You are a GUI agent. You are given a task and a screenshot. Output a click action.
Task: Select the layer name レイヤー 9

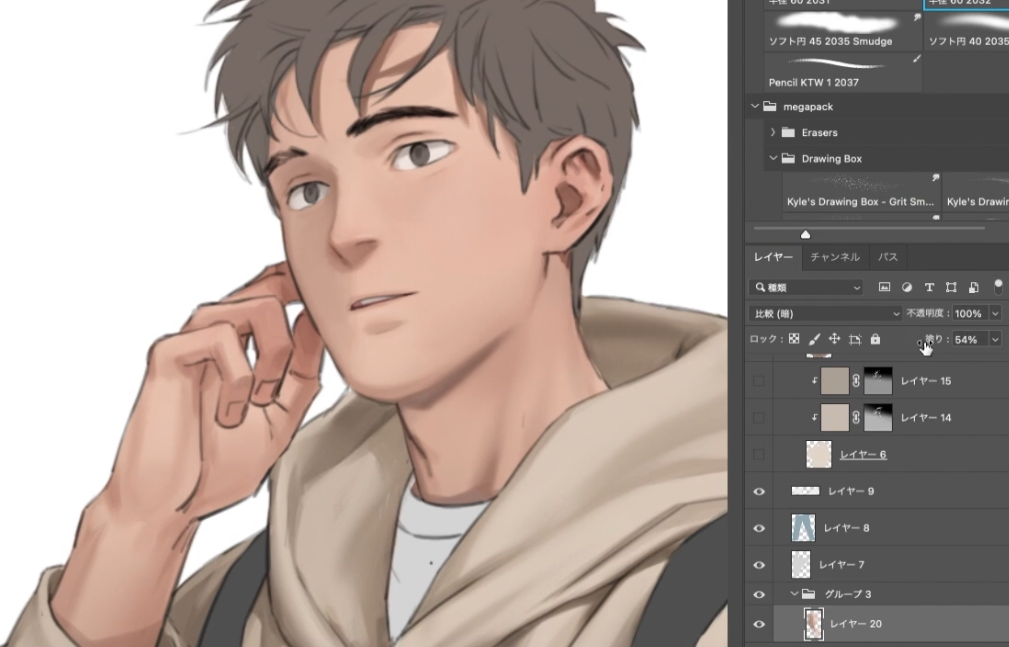point(851,491)
